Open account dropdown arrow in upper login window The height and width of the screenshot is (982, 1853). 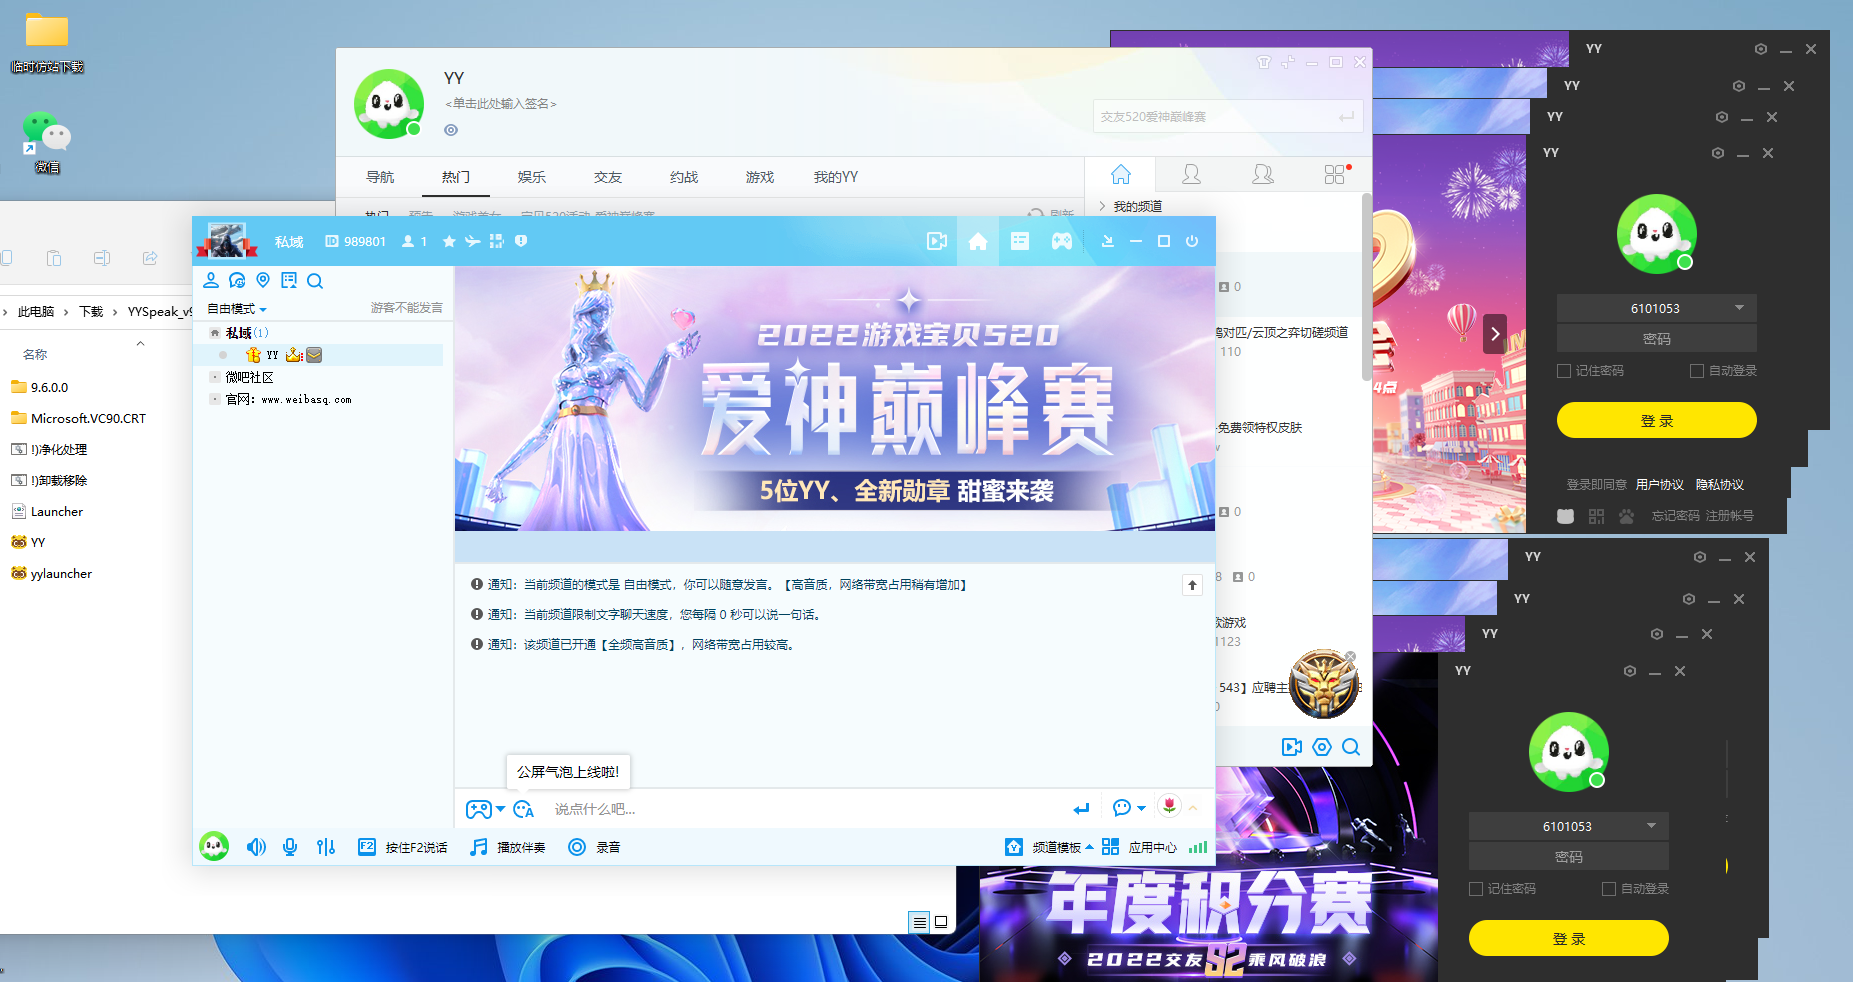1739,308
